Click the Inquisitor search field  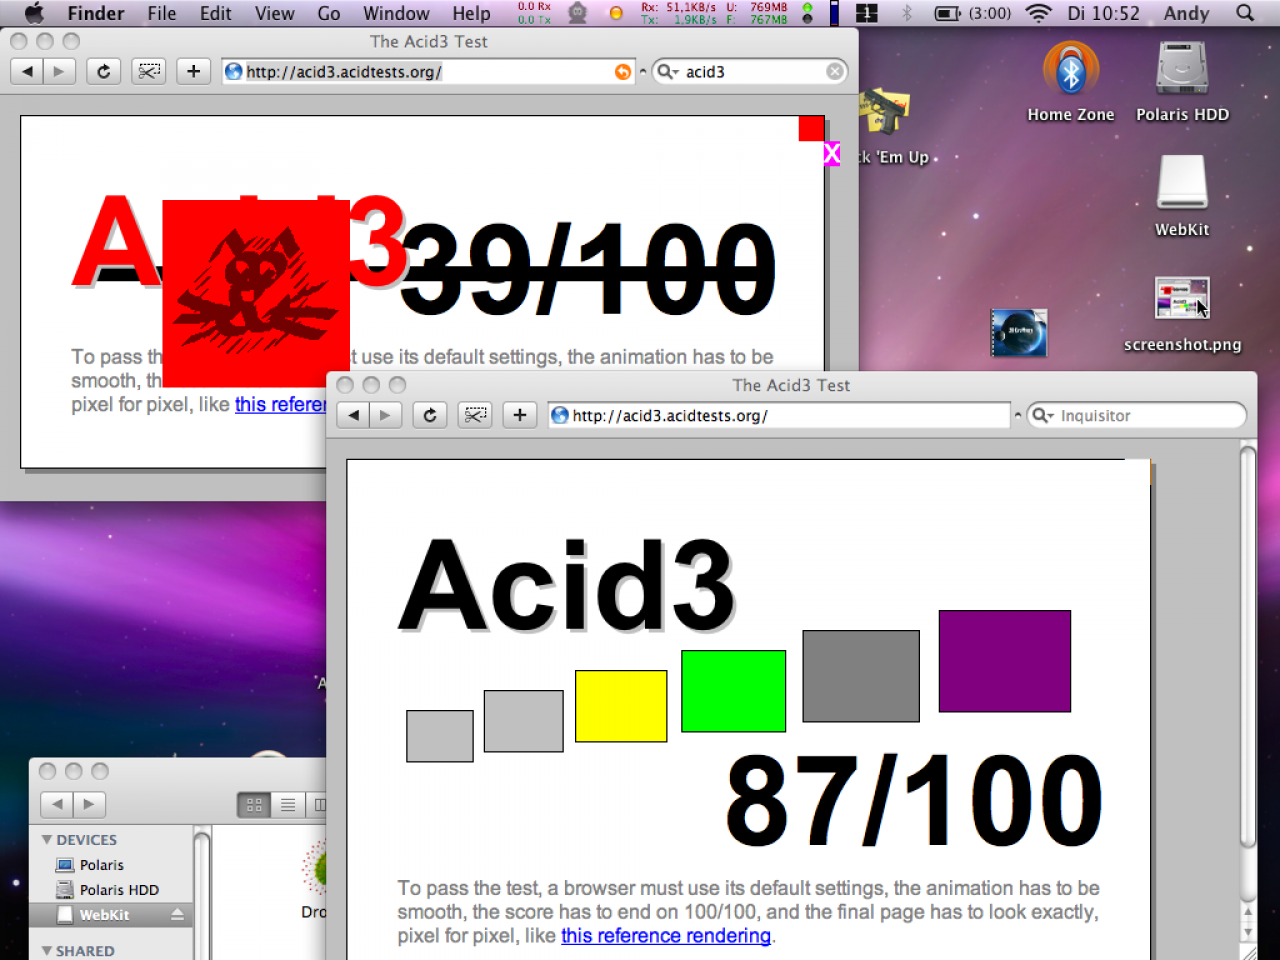pos(1137,415)
